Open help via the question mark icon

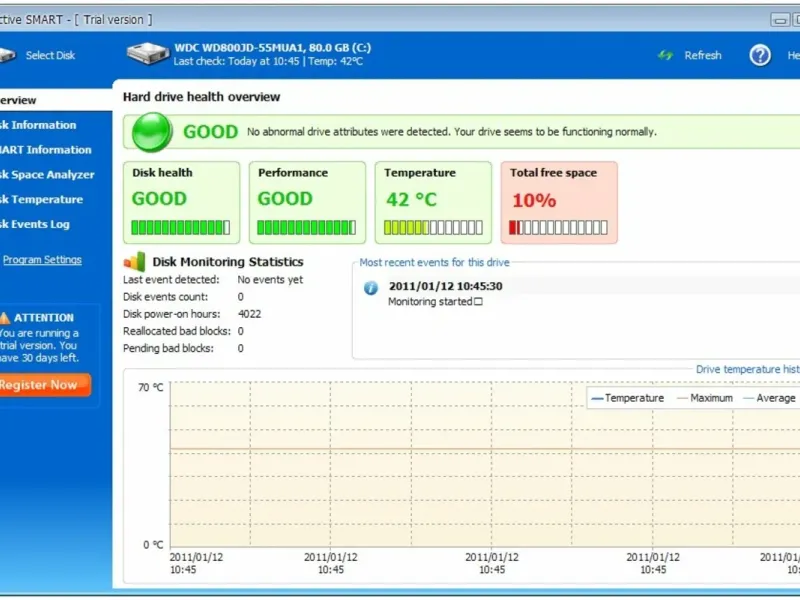[x=760, y=55]
